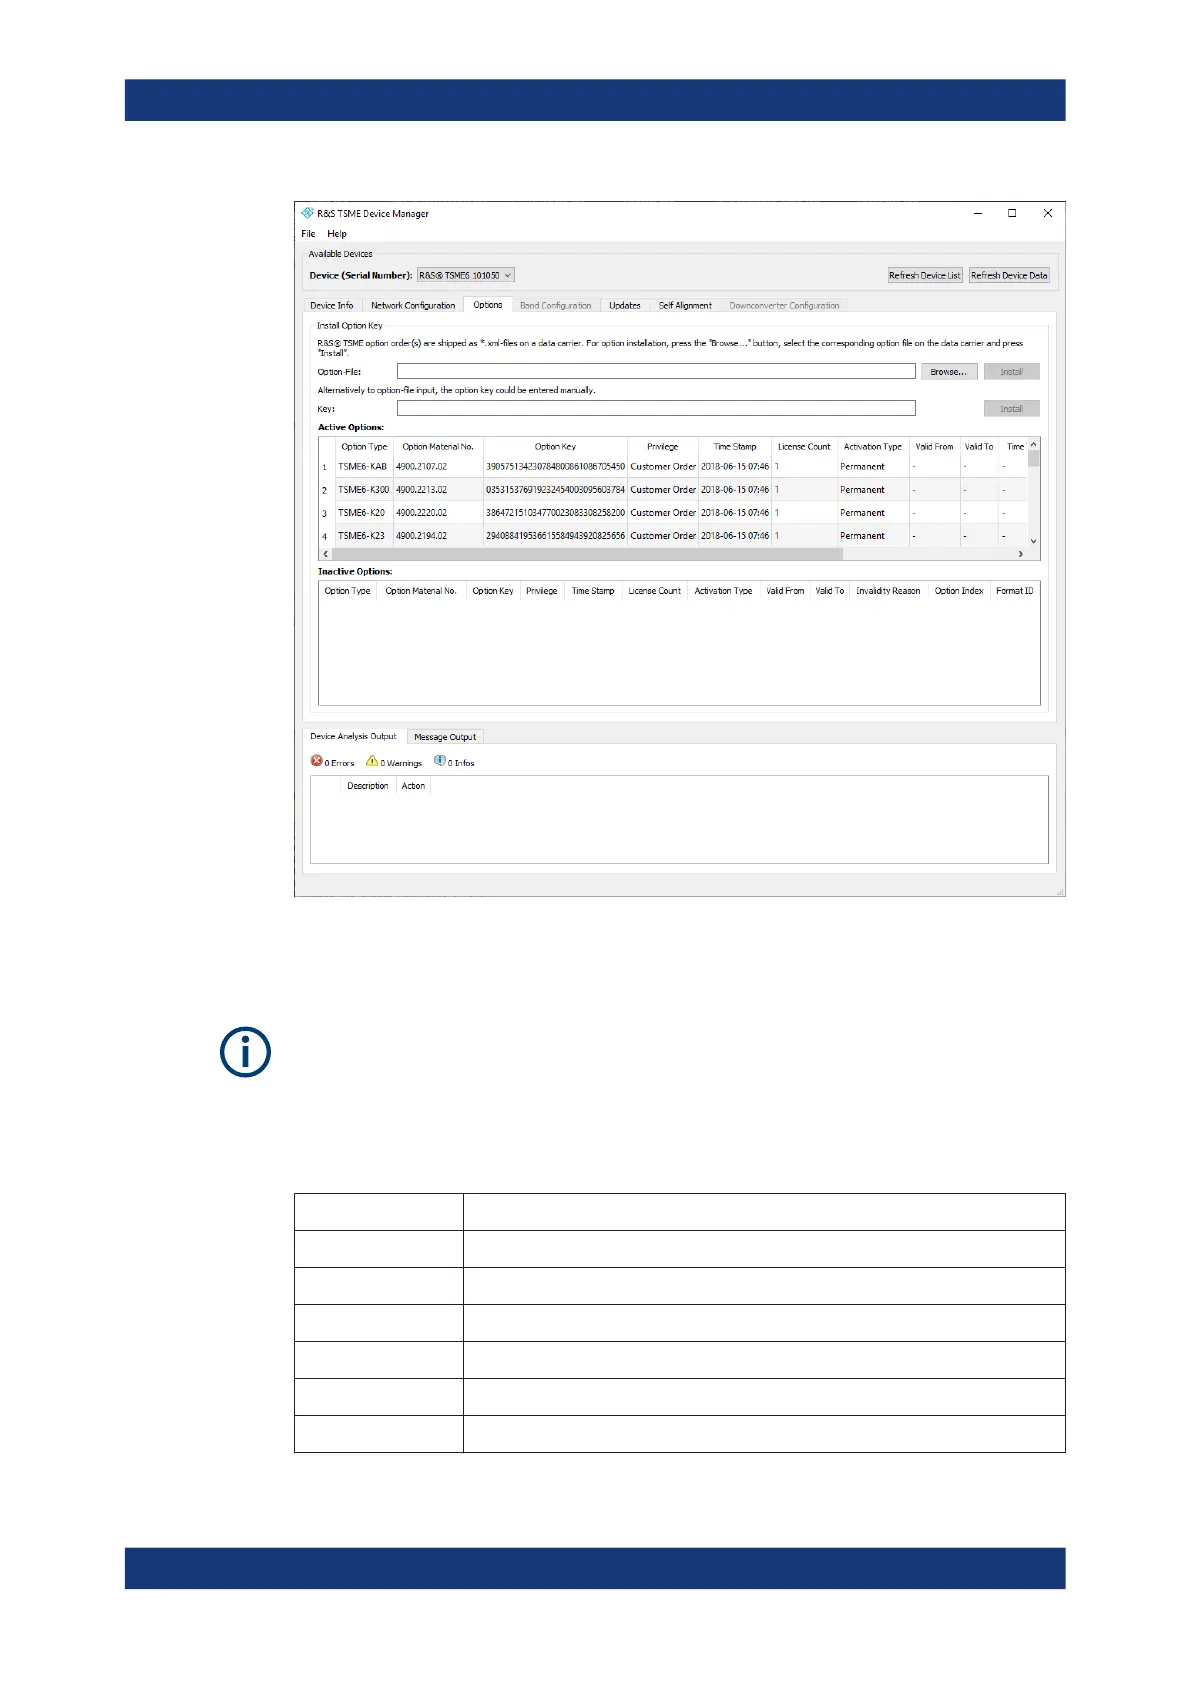Switch to the Network Configuration tab
The image size is (1191, 1684).
413,306
